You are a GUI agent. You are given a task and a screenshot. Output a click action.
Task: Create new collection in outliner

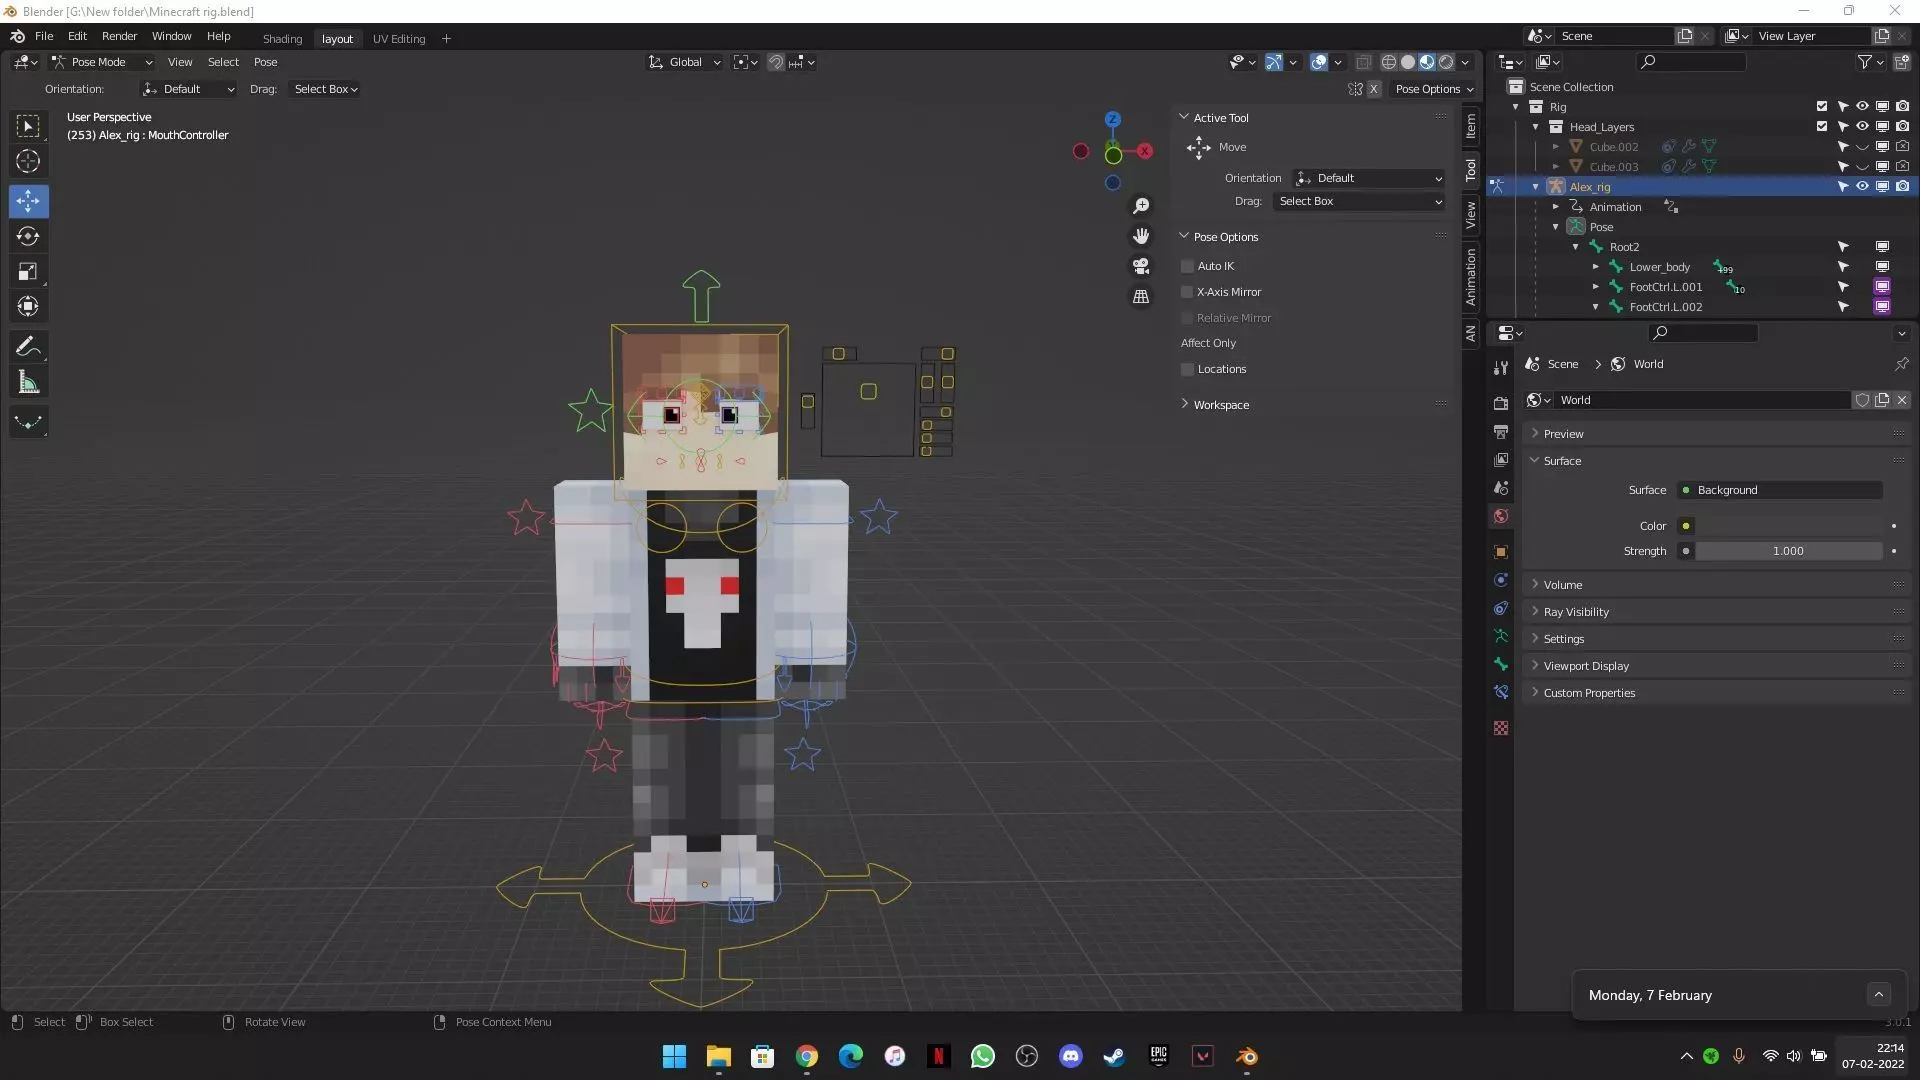click(1901, 62)
